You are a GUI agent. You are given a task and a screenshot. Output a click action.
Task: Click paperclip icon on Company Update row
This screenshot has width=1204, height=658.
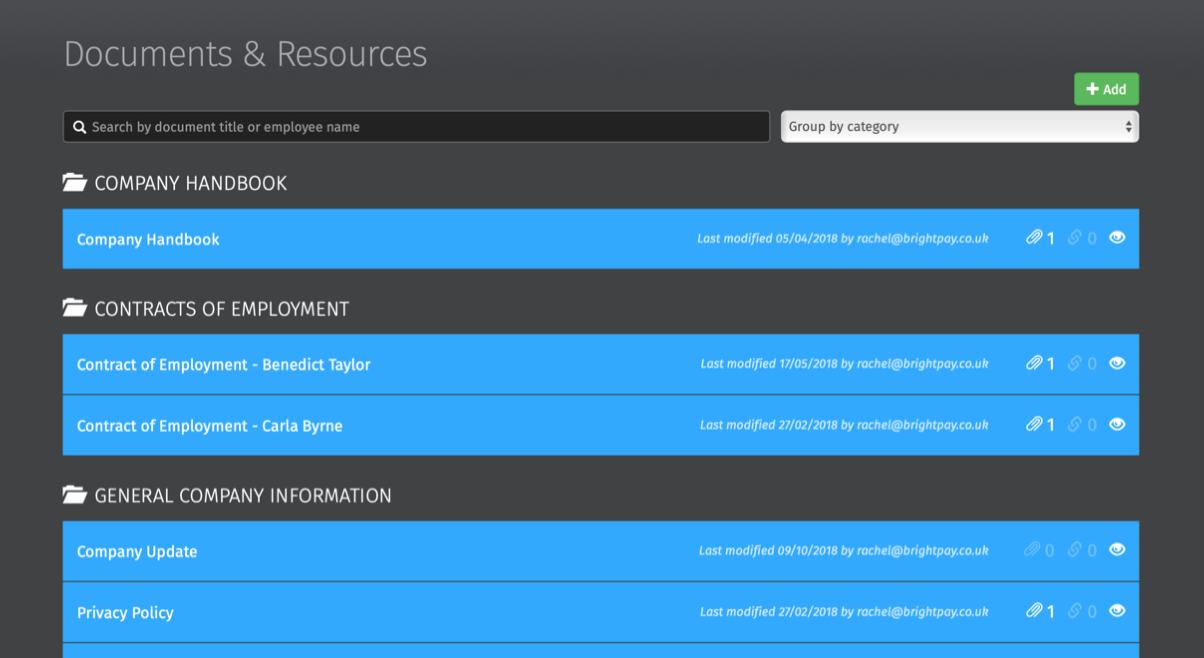coord(1032,550)
